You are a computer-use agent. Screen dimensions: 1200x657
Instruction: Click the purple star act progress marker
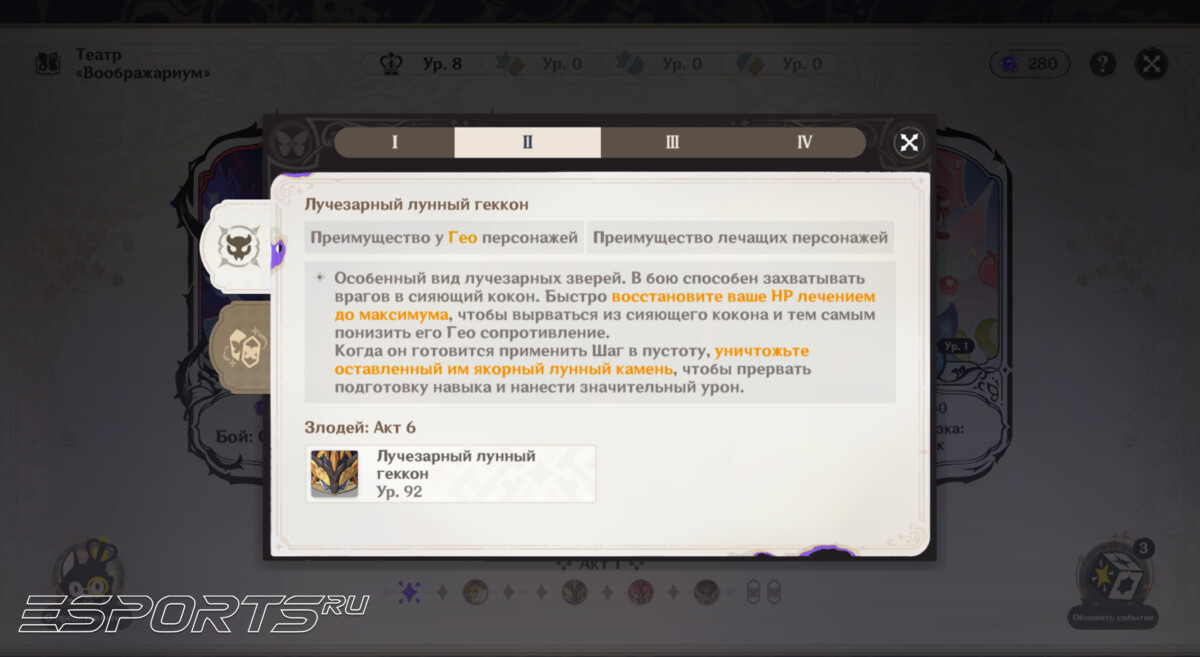(409, 592)
